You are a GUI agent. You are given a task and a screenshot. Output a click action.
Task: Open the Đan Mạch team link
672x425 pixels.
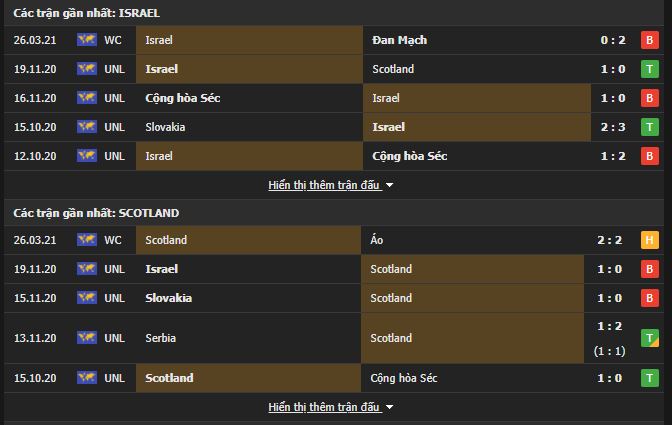[x=399, y=40]
